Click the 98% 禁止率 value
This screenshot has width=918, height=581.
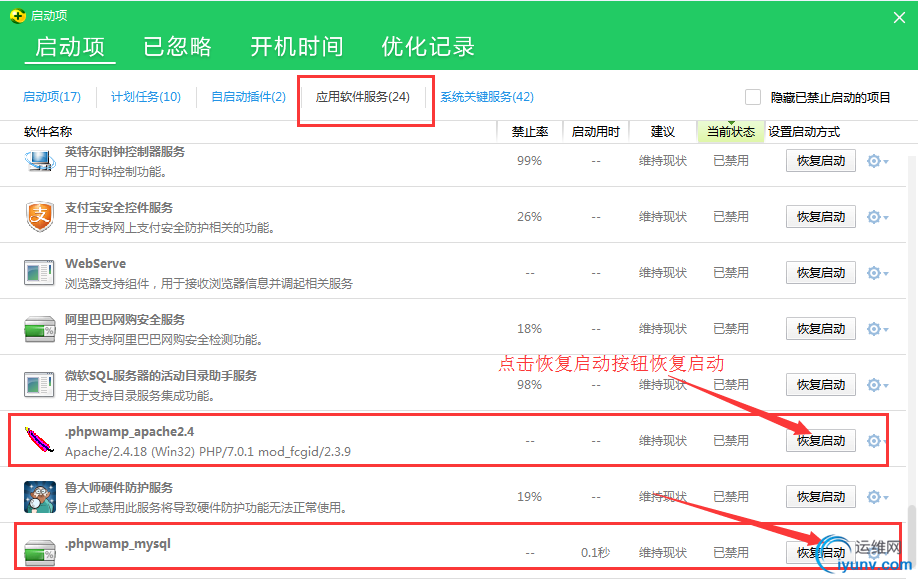coord(529,385)
